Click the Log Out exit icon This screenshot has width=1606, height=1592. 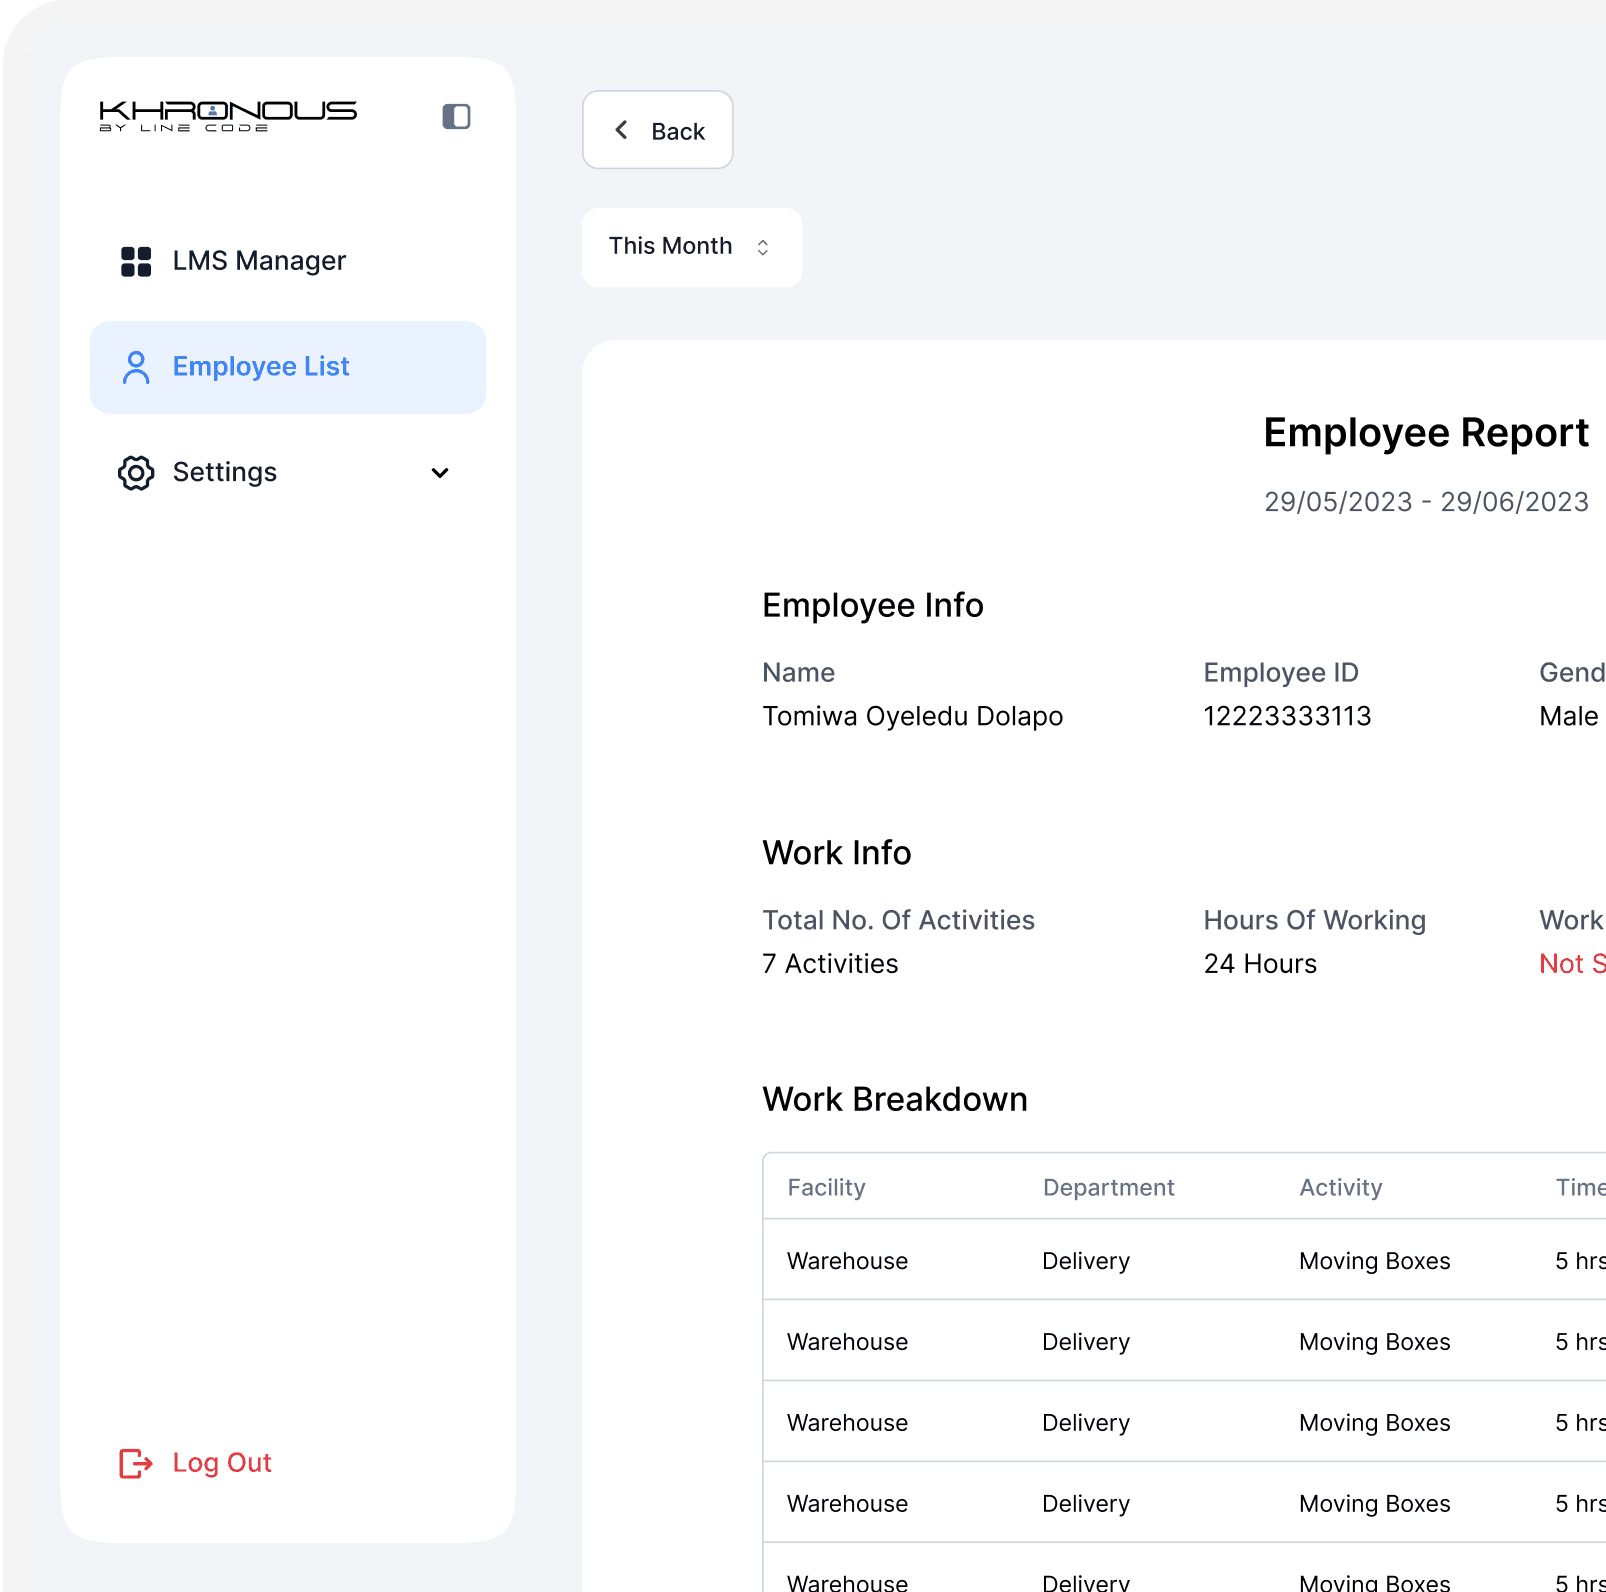pyautogui.click(x=136, y=1463)
